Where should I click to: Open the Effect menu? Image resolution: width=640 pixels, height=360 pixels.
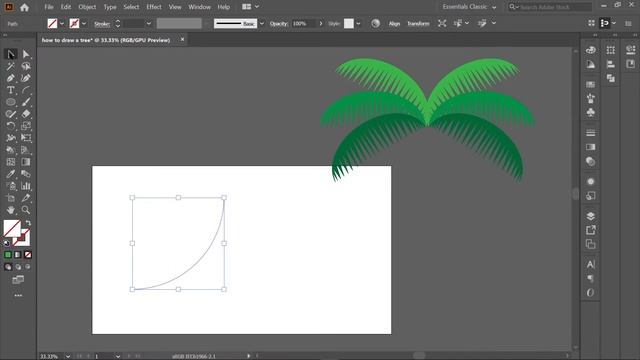tap(154, 7)
